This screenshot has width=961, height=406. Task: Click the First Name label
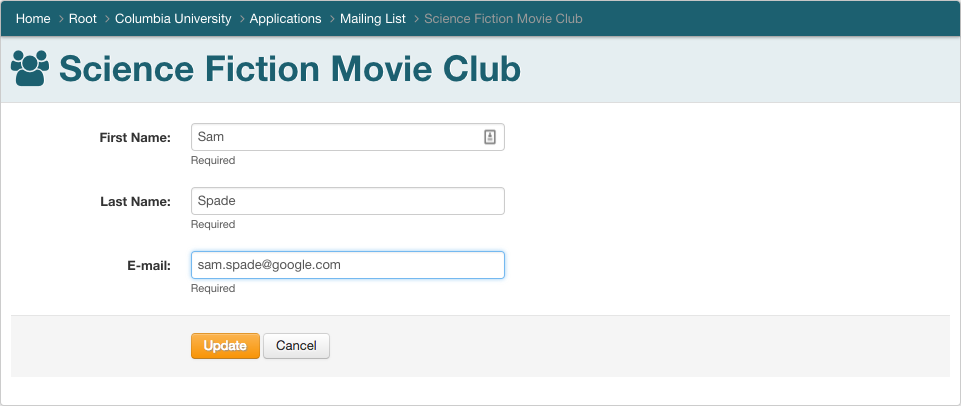(135, 138)
